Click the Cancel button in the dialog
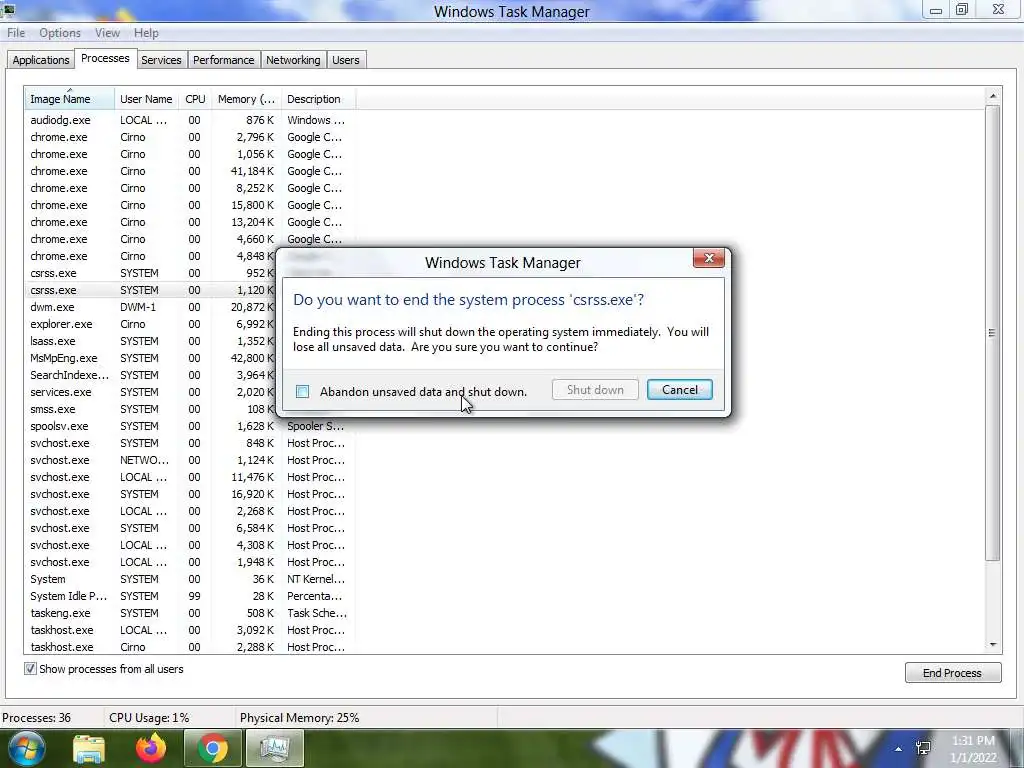The width and height of the screenshot is (1024, 768). [679, 390]
